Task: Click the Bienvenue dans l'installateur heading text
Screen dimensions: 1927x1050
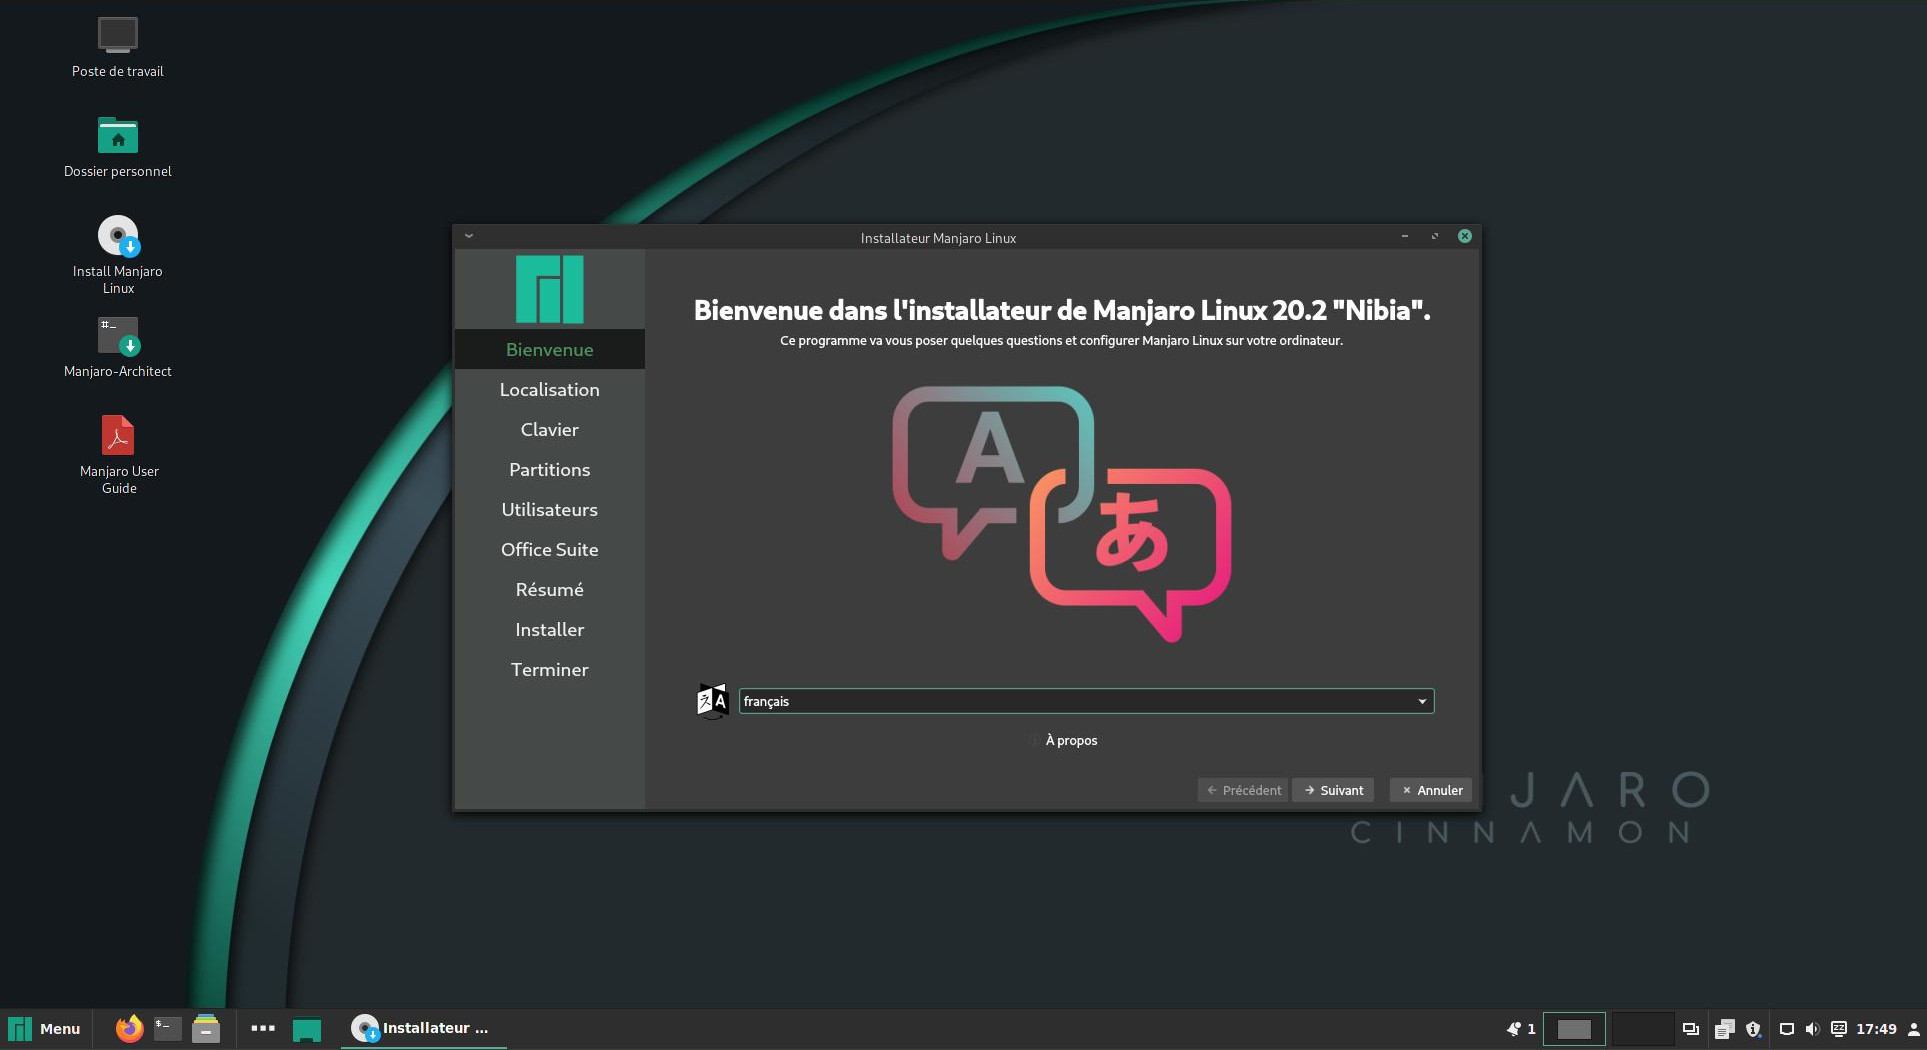Action: [x=1062, y=310]
